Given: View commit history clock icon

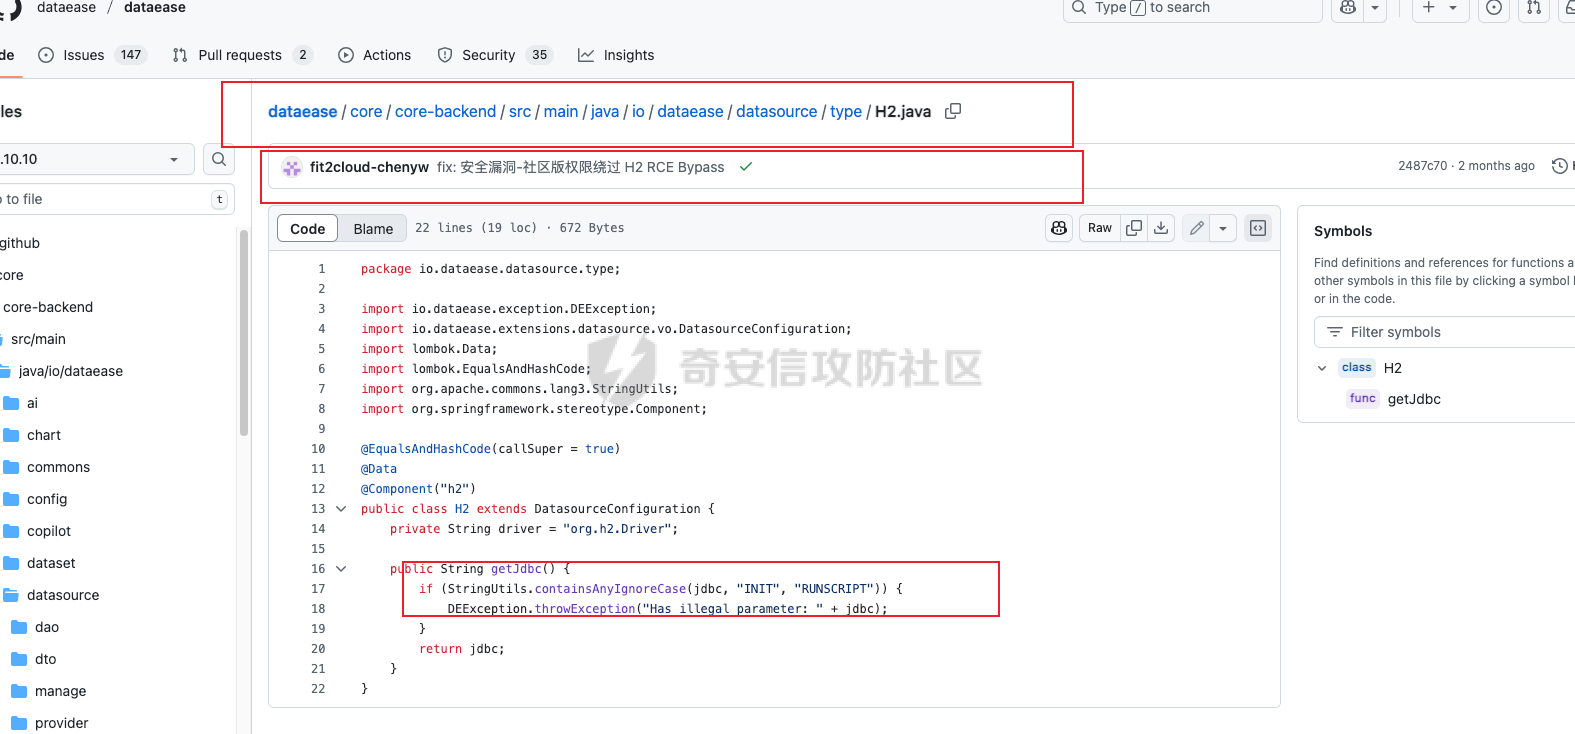Looking at the screenshot, I should pos(1559,166).
